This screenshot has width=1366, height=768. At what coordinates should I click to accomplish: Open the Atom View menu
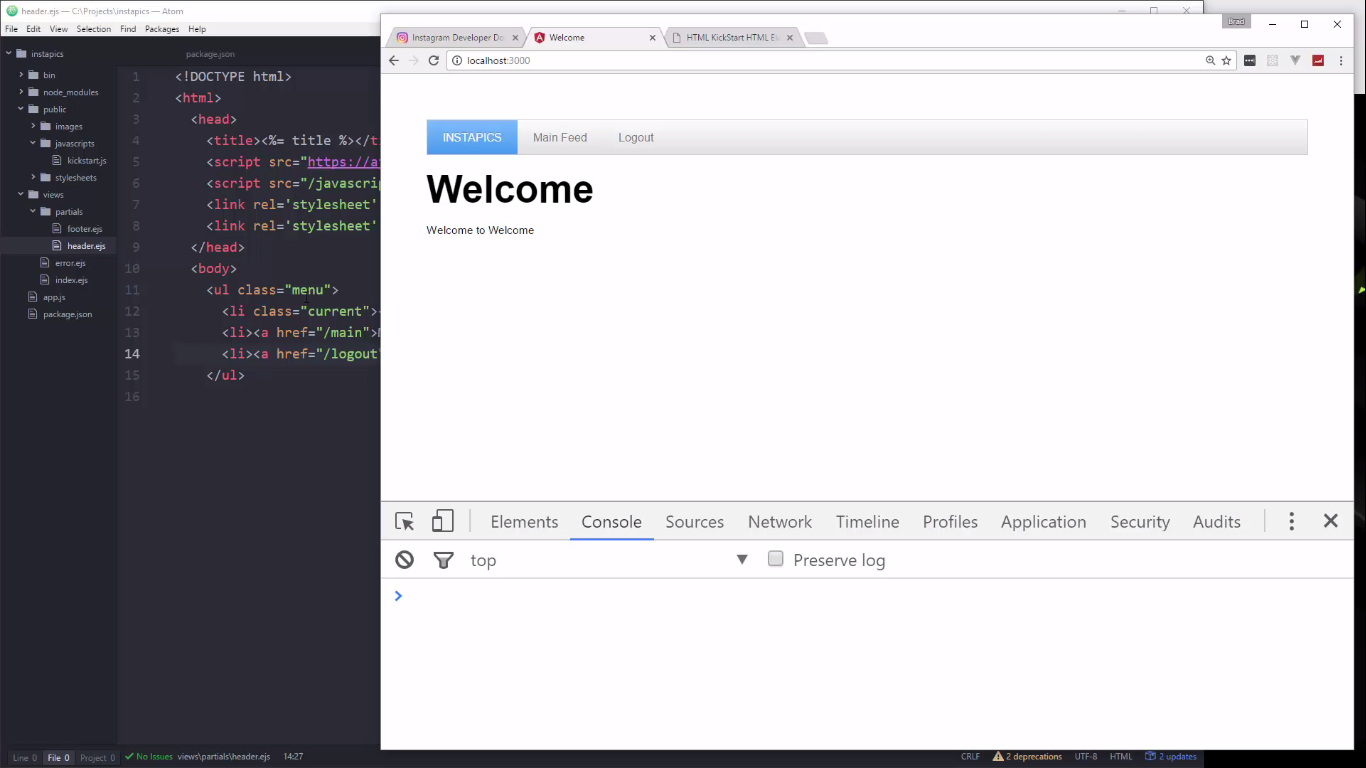pyautogui.click(x=59, y=29)
